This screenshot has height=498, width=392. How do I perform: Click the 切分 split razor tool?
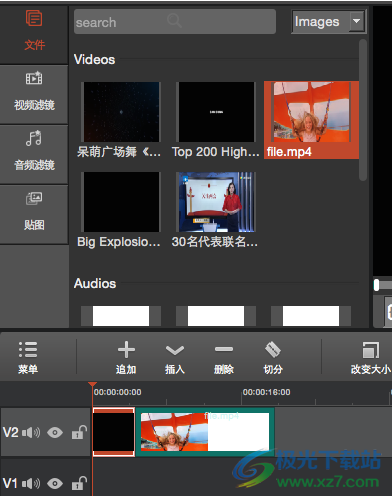coord(273,357)
